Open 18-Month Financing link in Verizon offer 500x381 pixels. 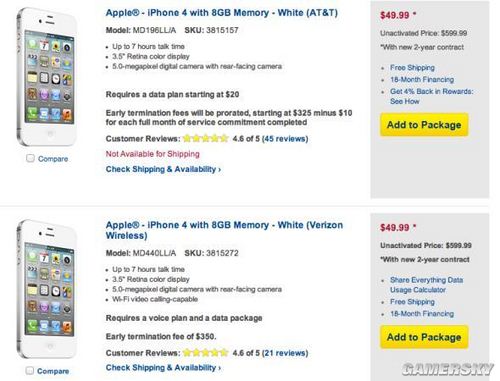click(422, 314)
